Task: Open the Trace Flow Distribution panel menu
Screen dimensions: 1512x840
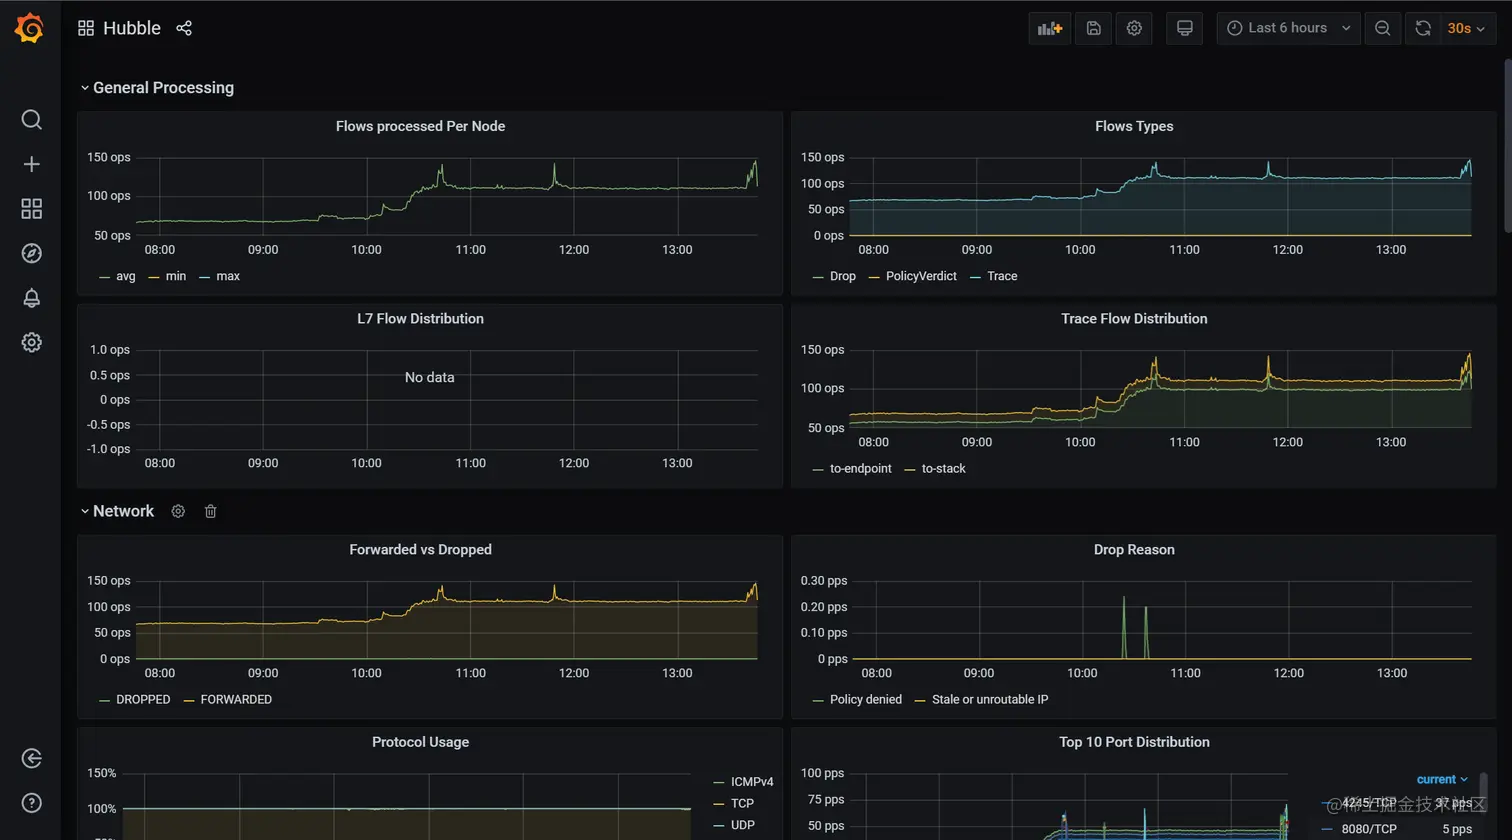Action: pyautogui.click(x=1134, y=318)
